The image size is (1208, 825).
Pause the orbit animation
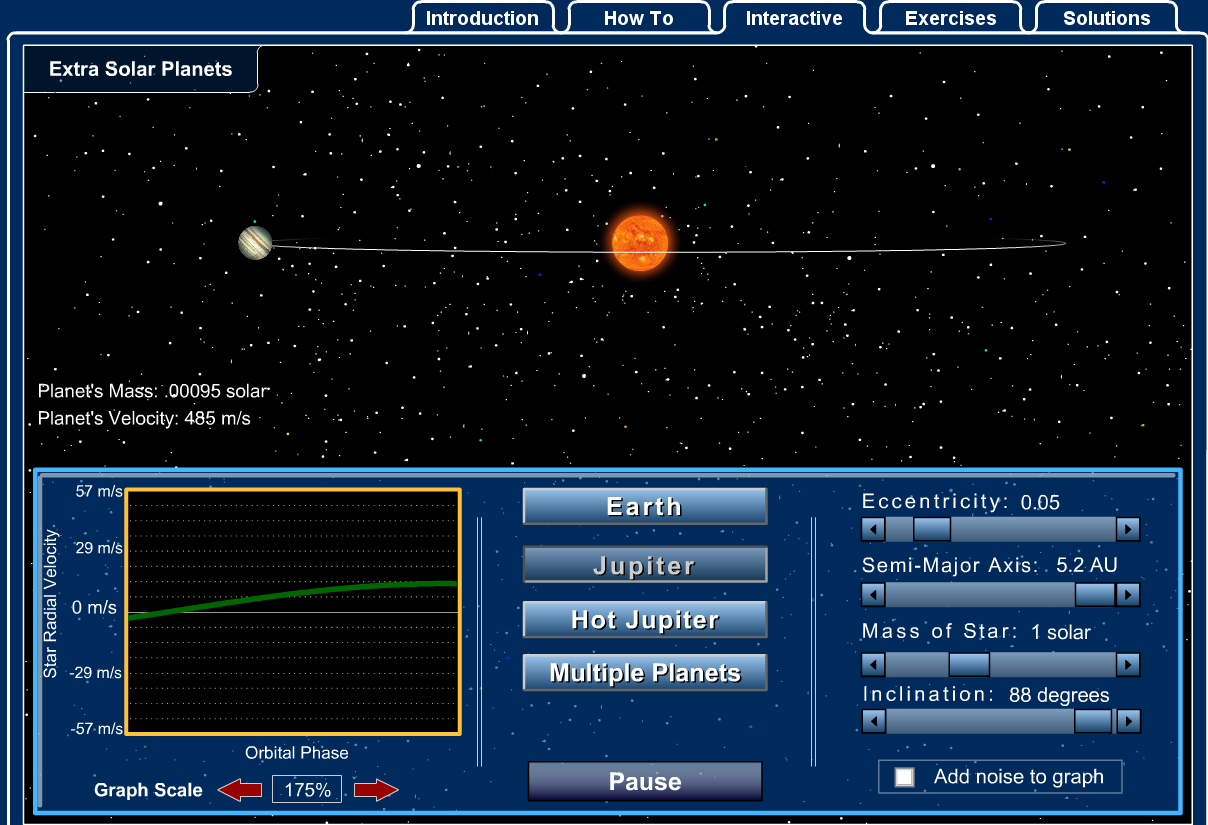644,782
